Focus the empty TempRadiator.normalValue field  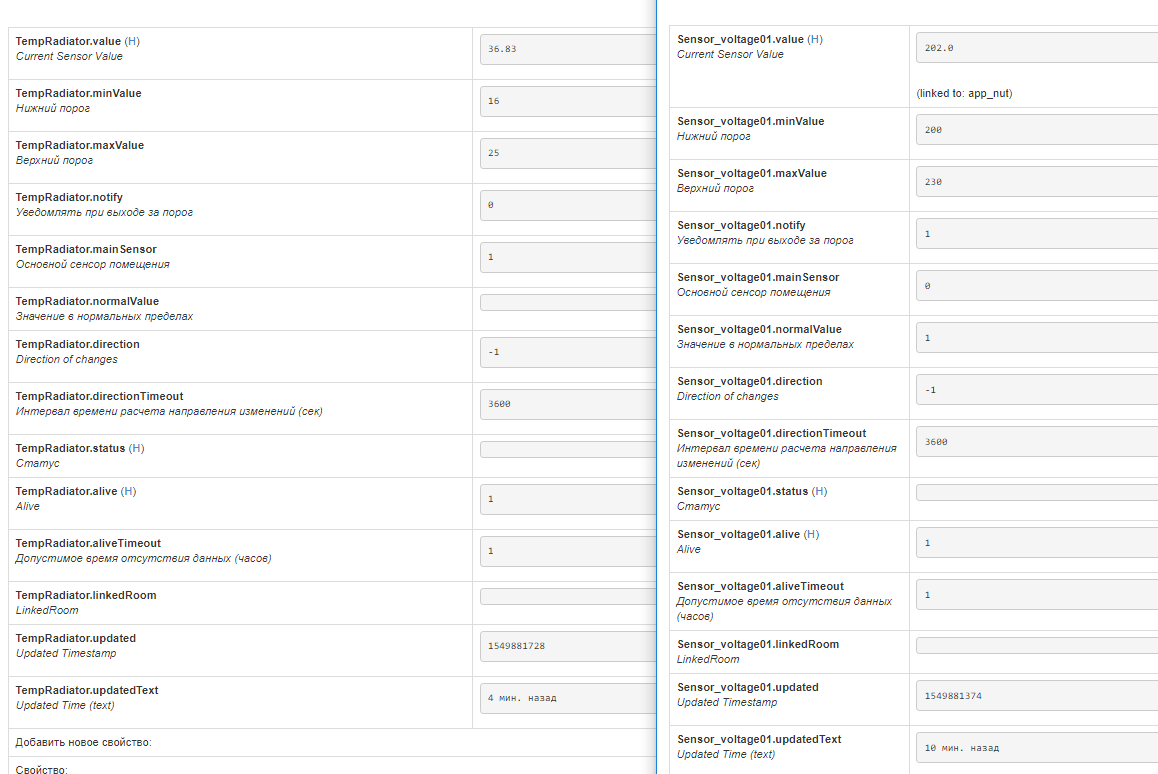pos(567,303)
